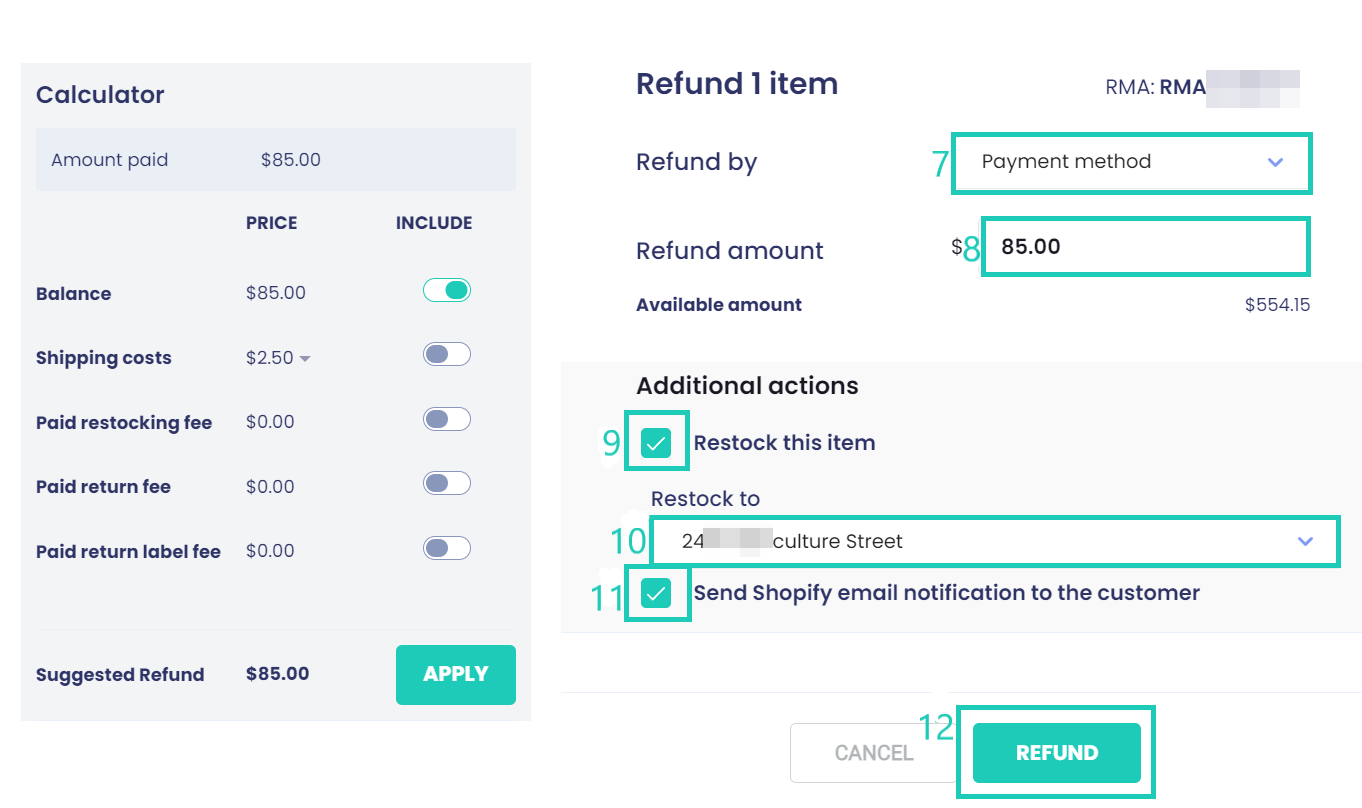Image resolution: width=1362 pixels, height=808 pixels.
Task: Click the Restock to dropdown chevron icon
Action: (x=1305, y=541)
